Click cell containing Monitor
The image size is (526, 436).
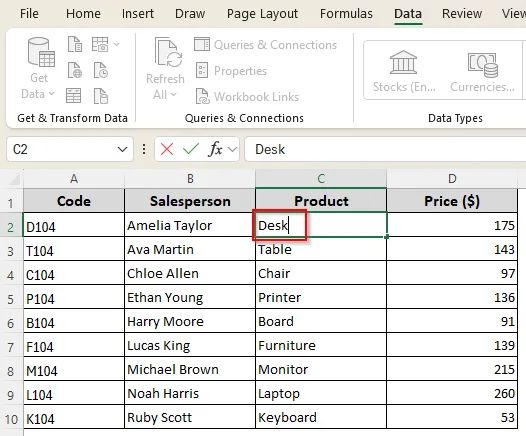321,369
